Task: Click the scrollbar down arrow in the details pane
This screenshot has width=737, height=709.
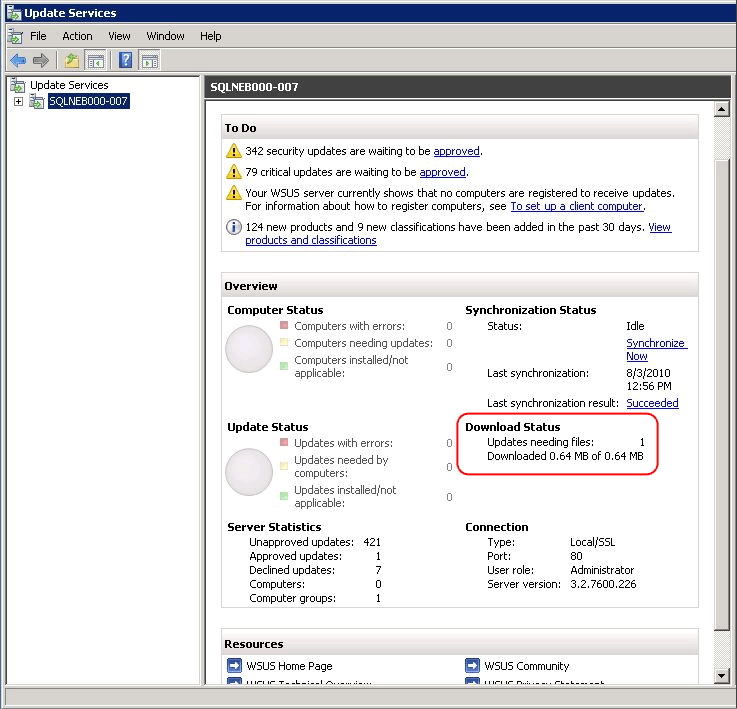Action: pos(721,676)
